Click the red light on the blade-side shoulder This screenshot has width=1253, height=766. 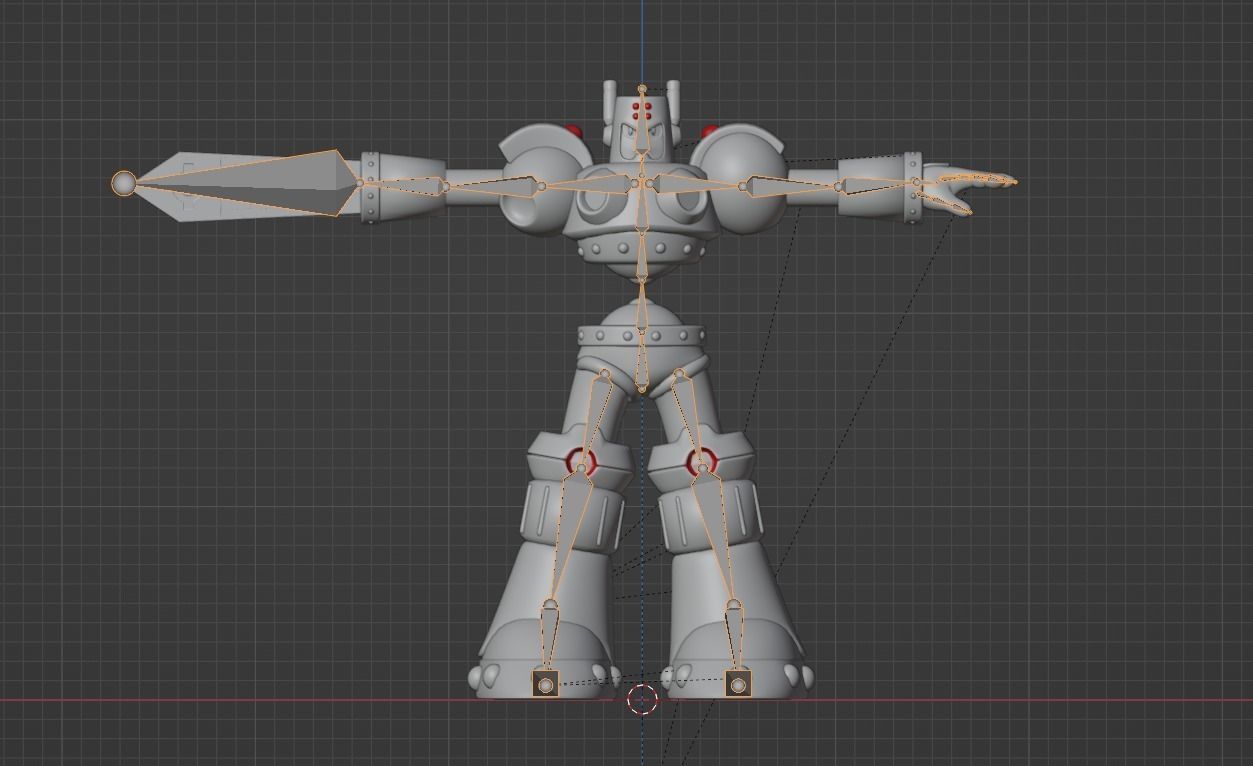point(574,131)
